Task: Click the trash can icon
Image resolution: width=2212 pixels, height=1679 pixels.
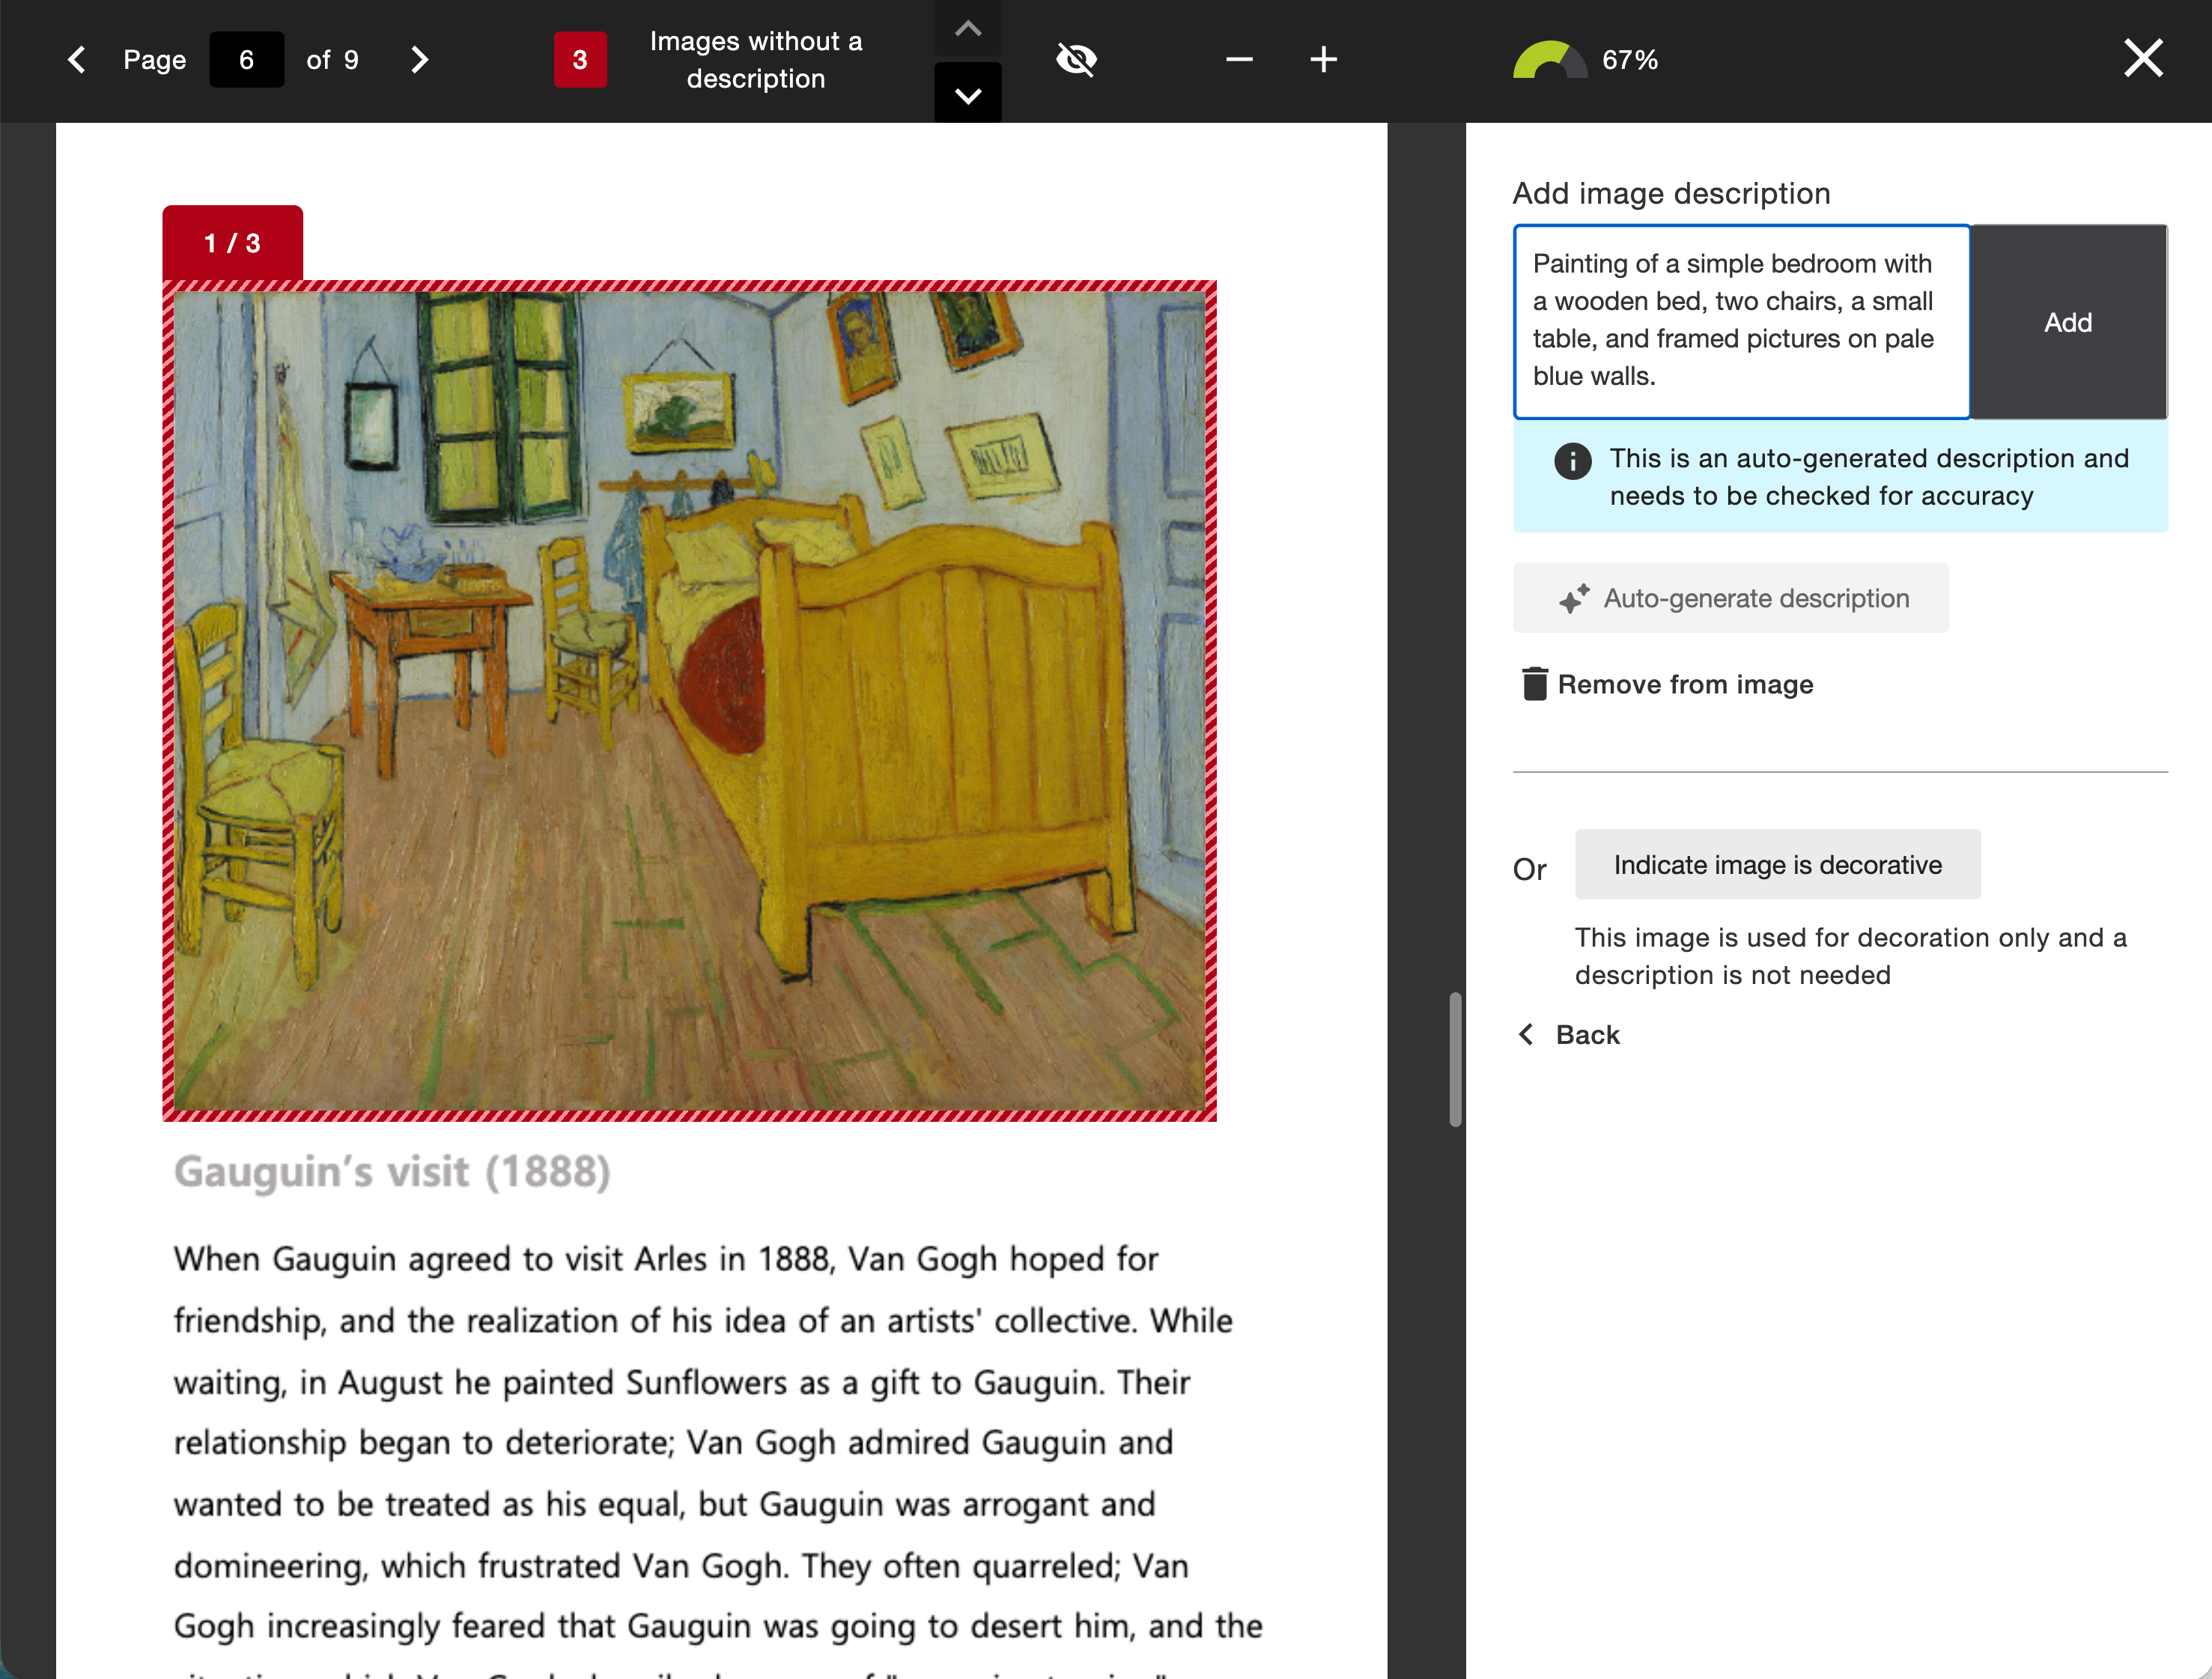Action: 1534,684
